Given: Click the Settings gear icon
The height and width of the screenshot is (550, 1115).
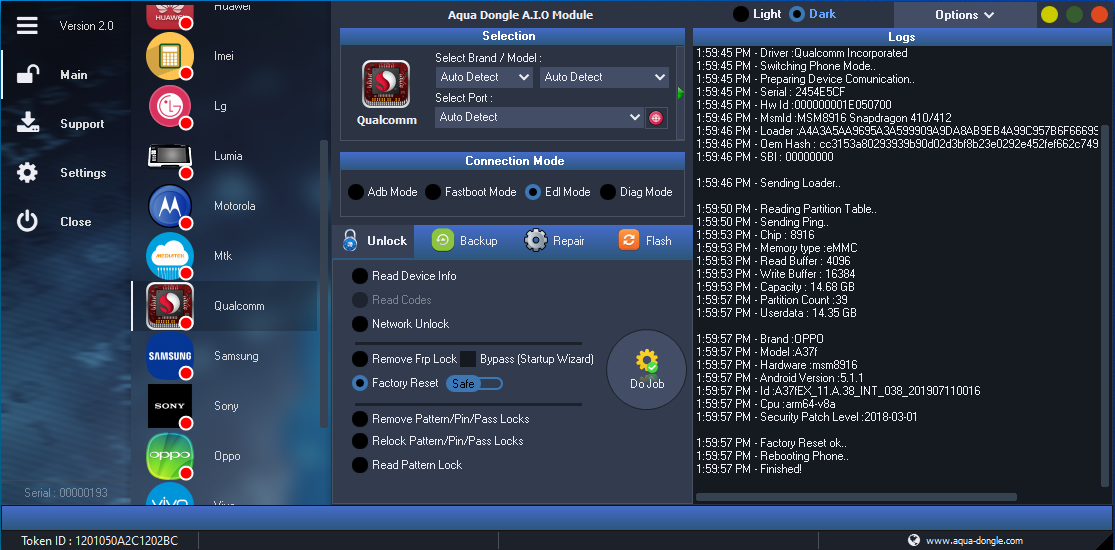Looking at the screenshot, I should pyautogui.click(x=27, y=172).
